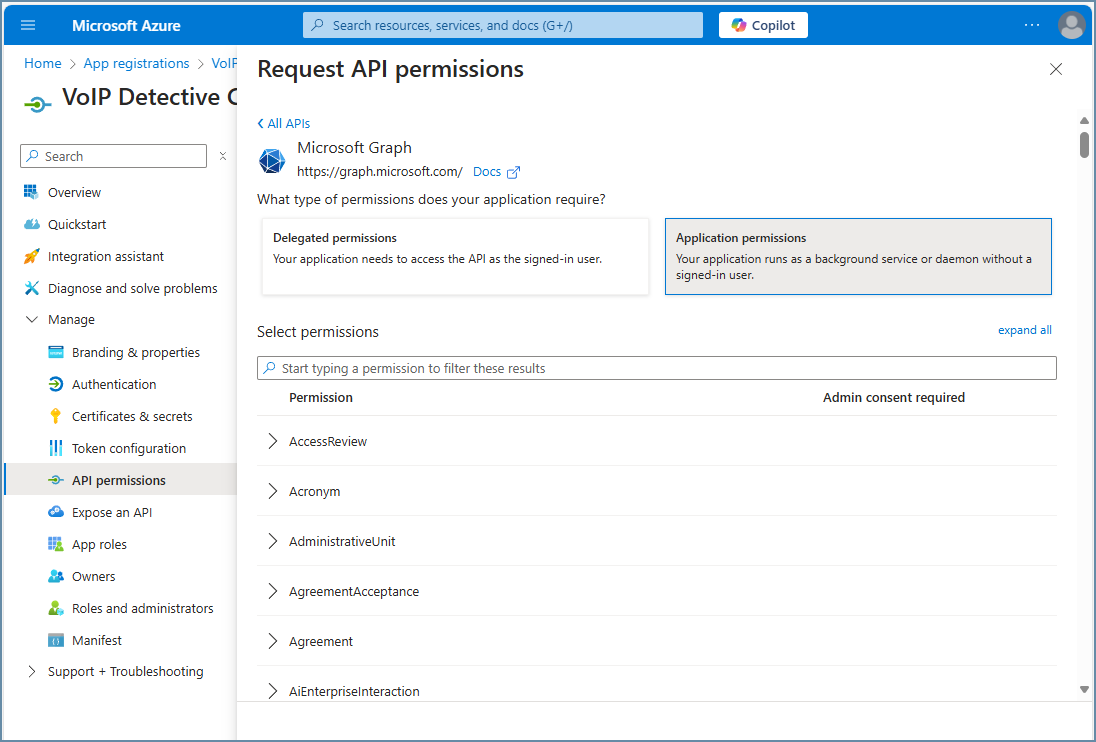Screen dimensions: 1096x742
Task: Expand the Support + Troubleshooting section
Action: (31, 671)
